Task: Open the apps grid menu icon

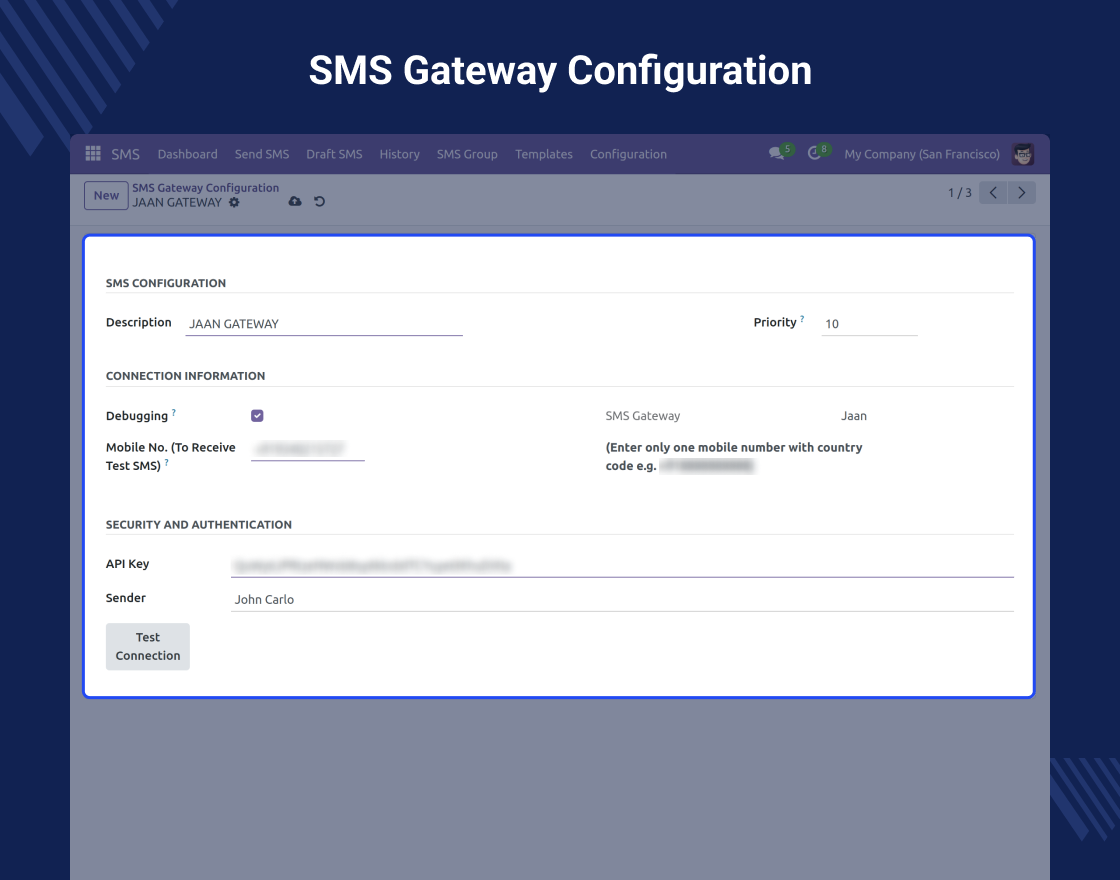Action: [93, 154]
